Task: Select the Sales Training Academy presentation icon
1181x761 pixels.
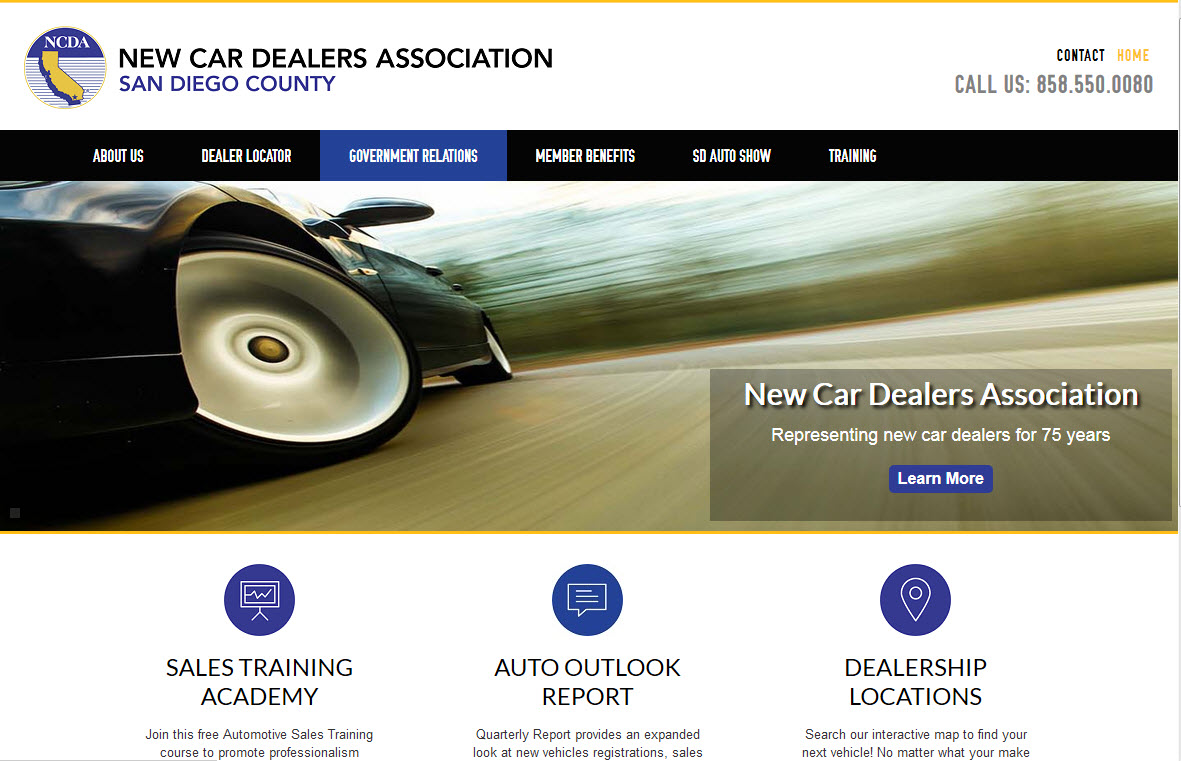Action: tap(259, 600)
